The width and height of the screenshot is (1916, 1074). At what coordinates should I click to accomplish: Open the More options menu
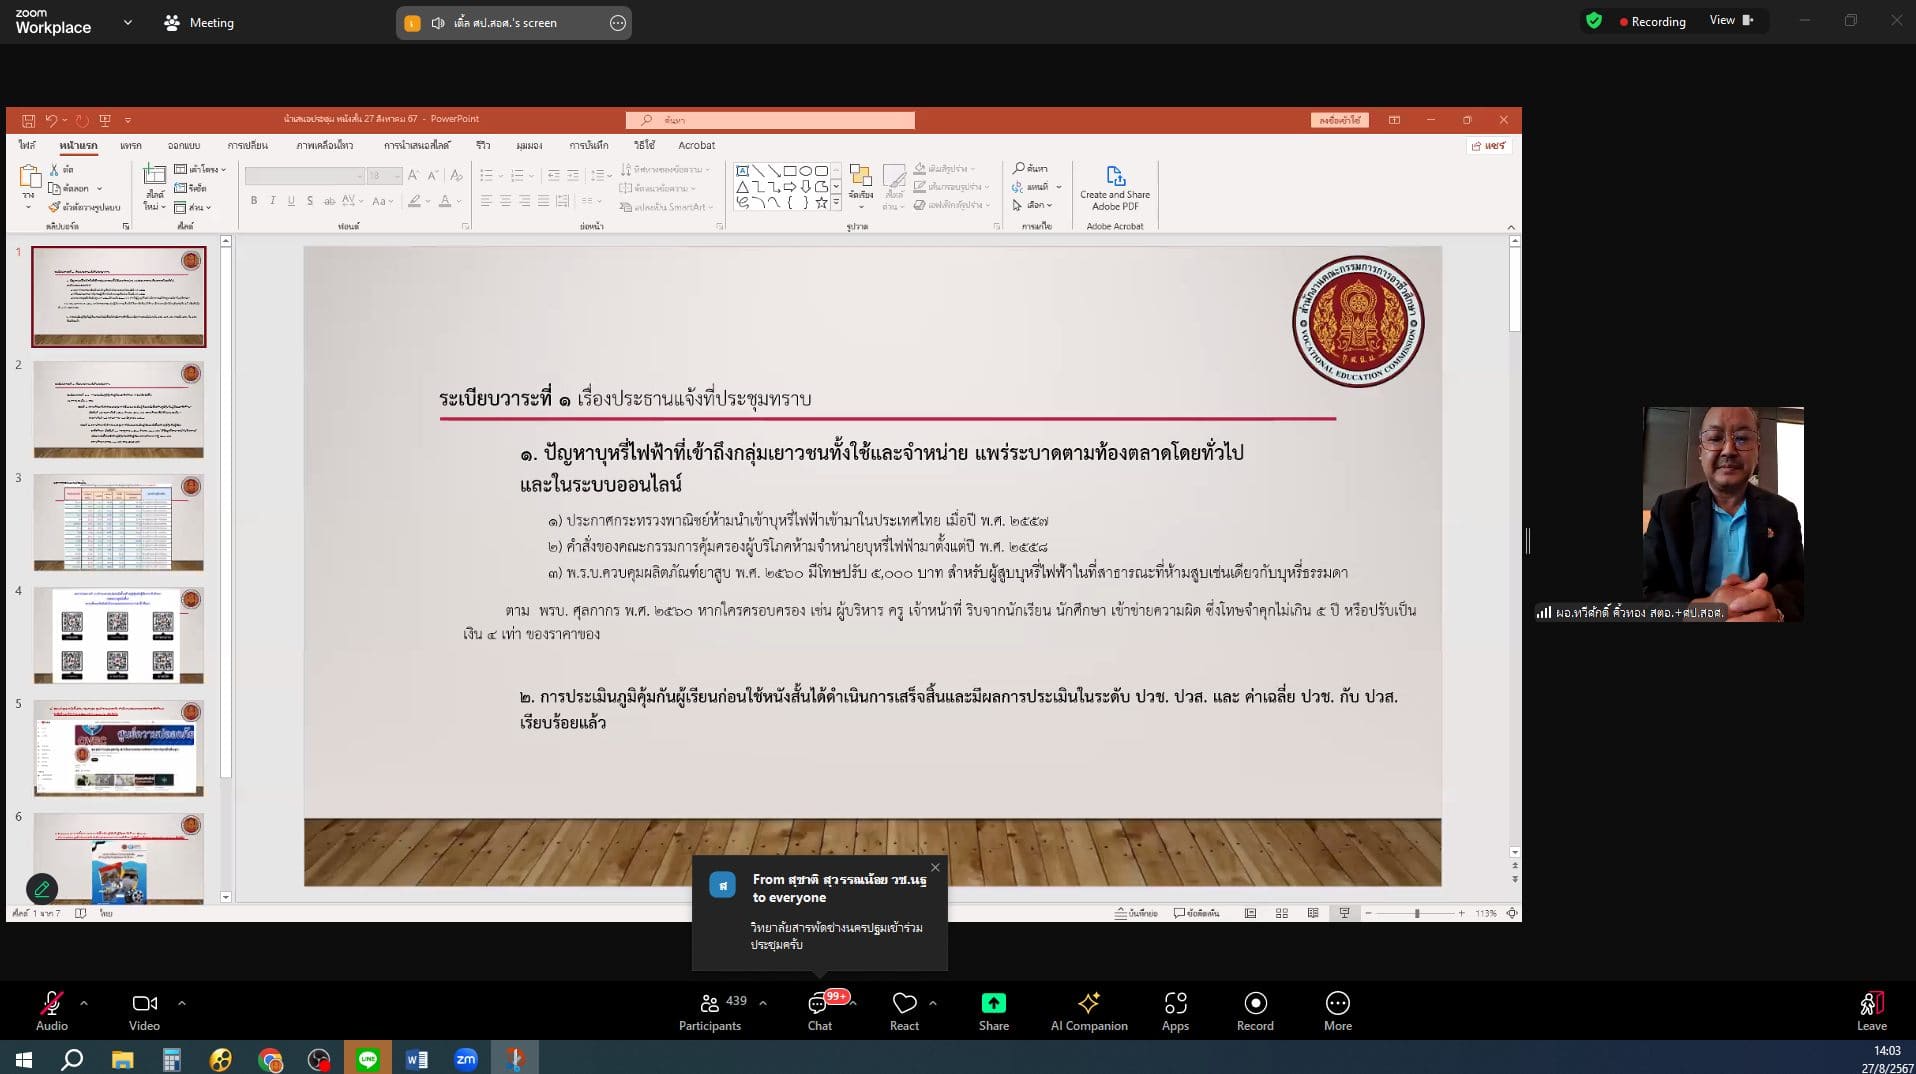[1337, 1004]
